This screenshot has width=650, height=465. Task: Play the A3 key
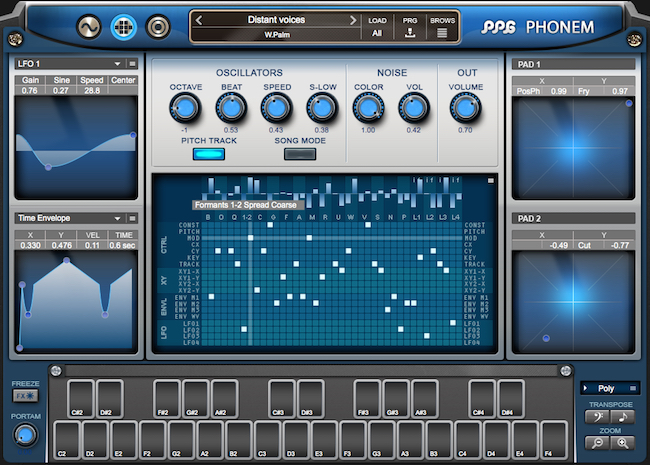pyautogui.click(x=410, y=440)
